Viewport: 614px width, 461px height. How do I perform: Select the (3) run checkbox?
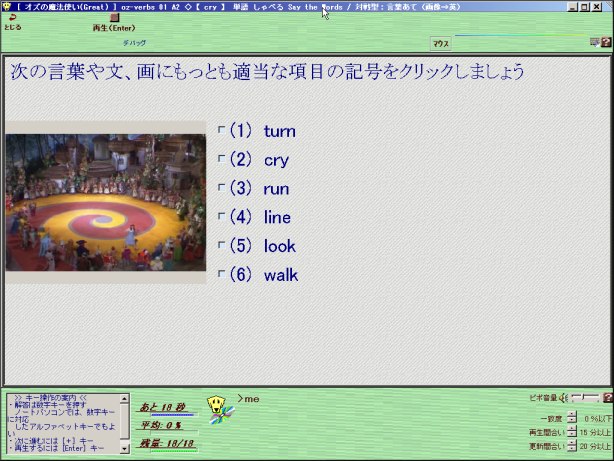coord(221,189)
